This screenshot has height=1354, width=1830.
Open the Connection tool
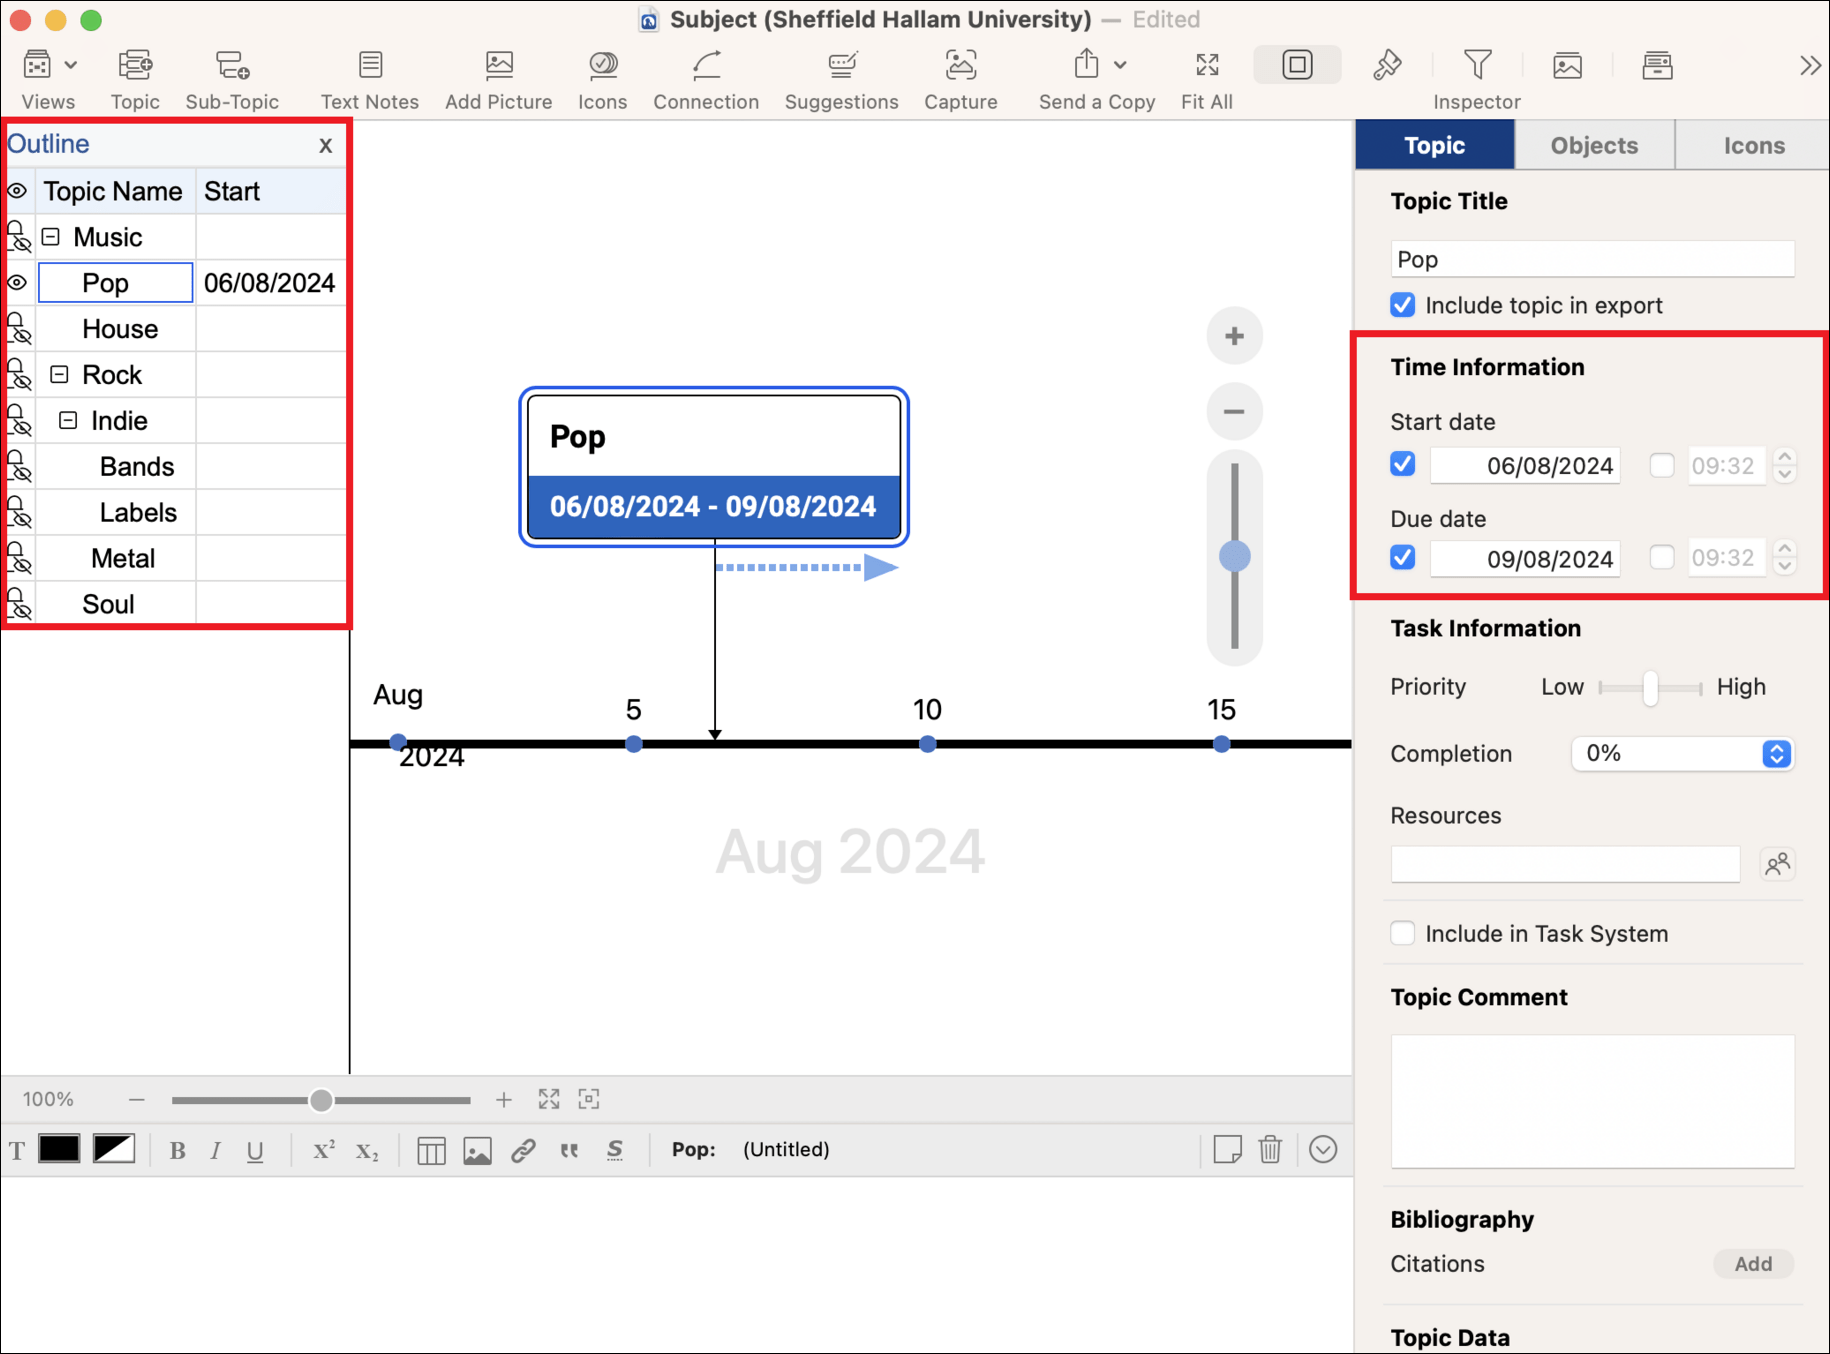click(x=706, y=66)
